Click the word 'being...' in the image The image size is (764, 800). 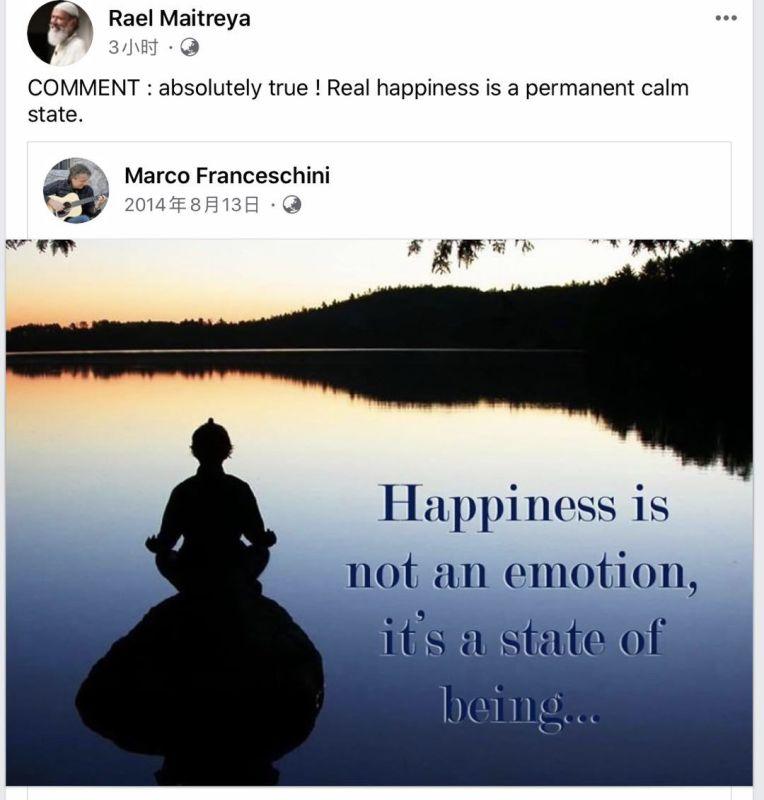tap(521, 707)
